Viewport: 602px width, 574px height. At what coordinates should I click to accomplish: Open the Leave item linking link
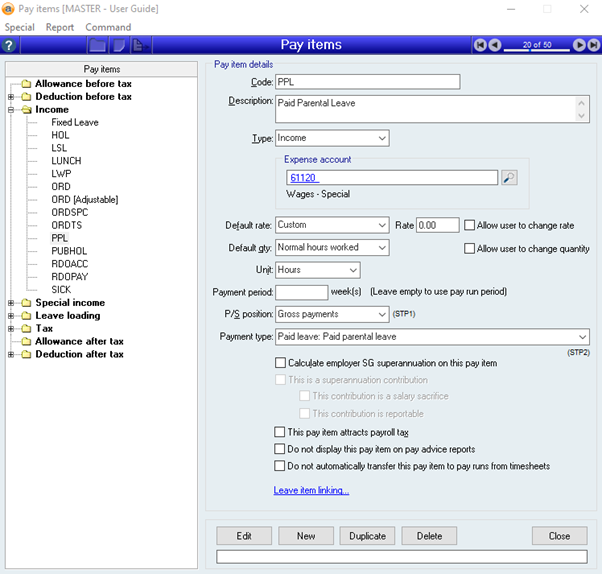tap(311, 490)
